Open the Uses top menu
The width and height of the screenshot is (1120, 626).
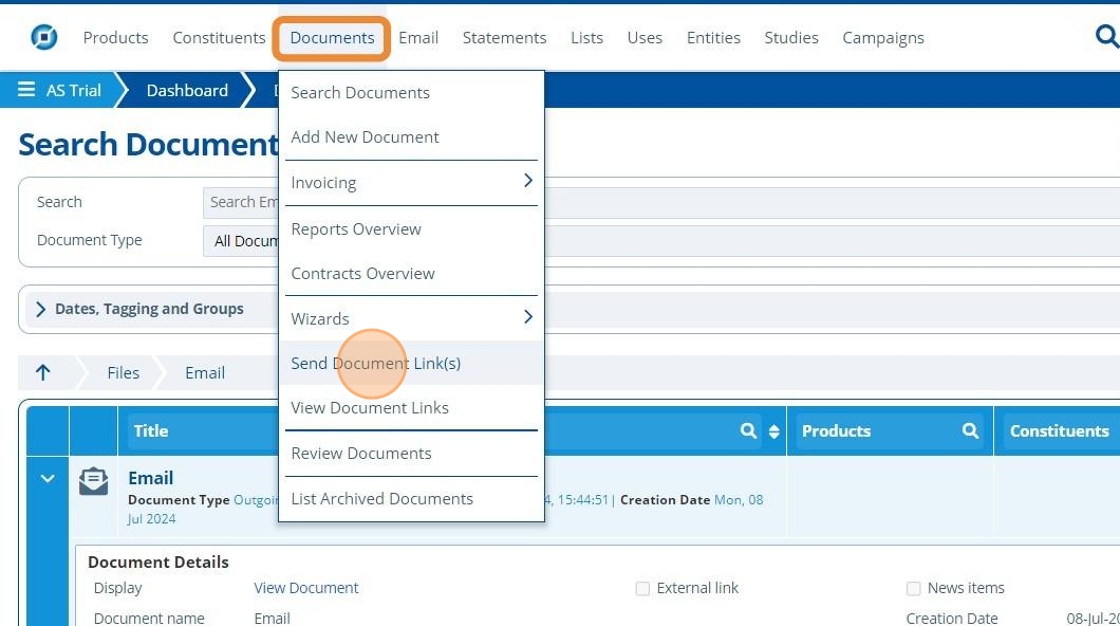(644, 38)
